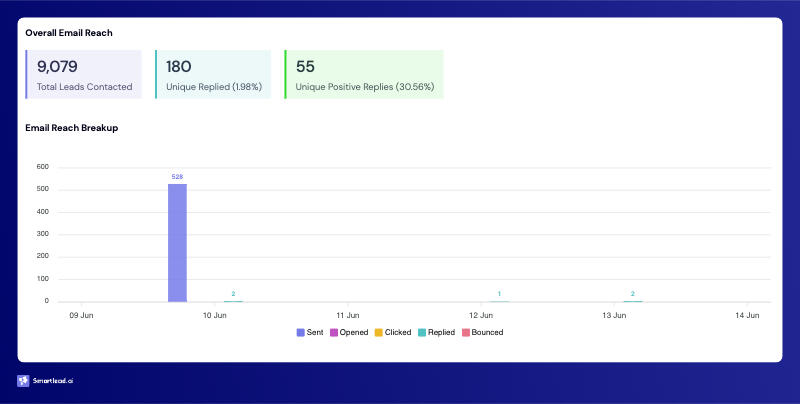
Task: Select the 14 Jun date axis label
Action: (x=746, y=315)
